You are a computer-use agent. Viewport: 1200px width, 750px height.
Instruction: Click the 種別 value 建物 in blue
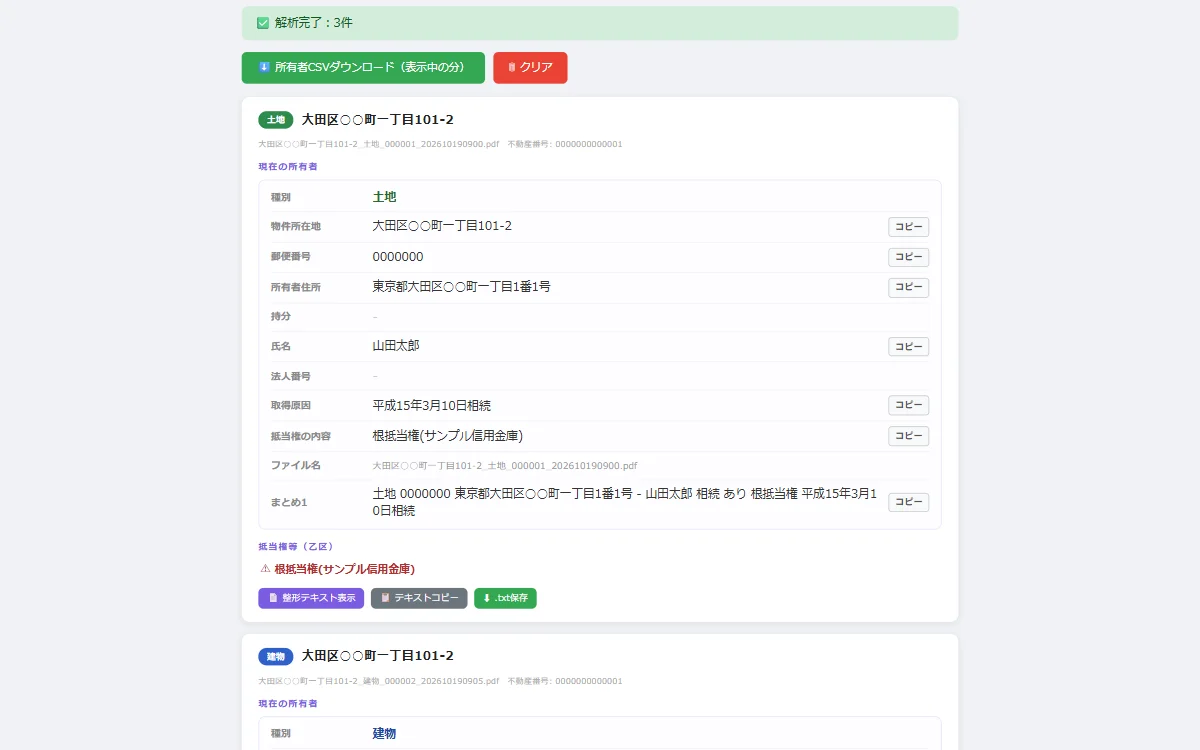click(x=385, y=734)
